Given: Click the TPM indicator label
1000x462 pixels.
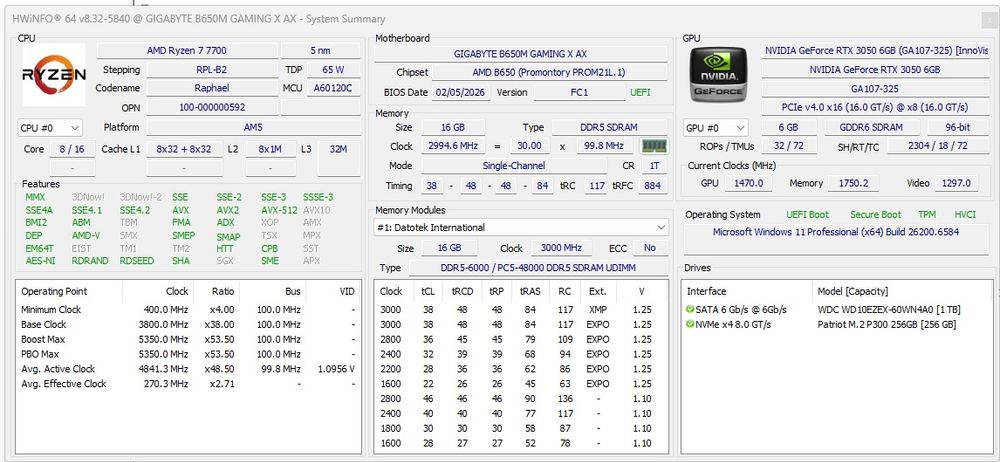Looking at the screenshot, I should coord(927,214).
